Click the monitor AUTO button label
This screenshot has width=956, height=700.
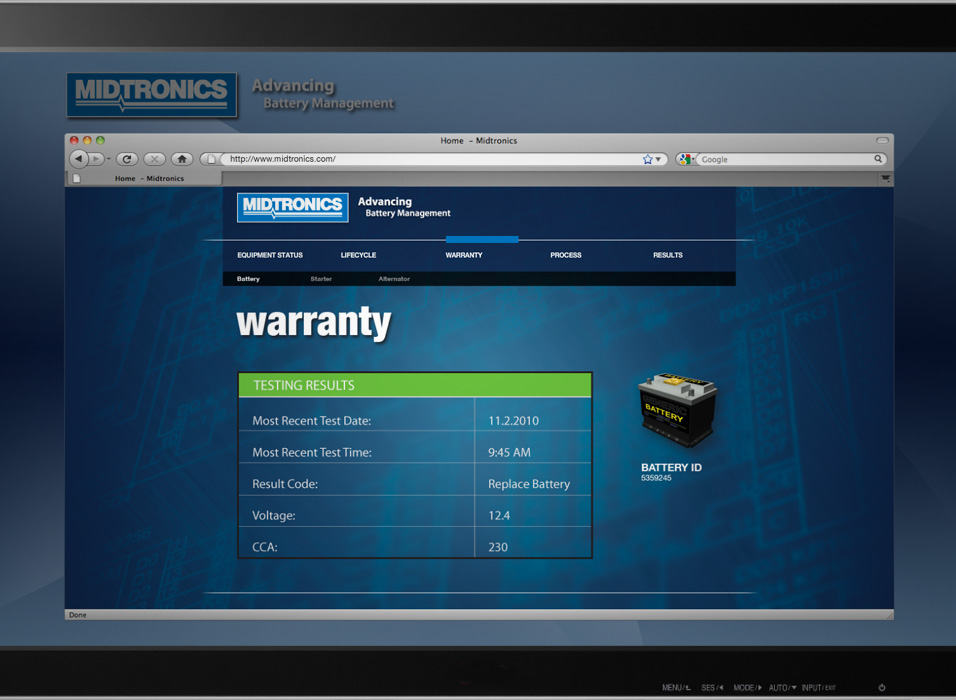pyautogui.click(x=783, y=688)
